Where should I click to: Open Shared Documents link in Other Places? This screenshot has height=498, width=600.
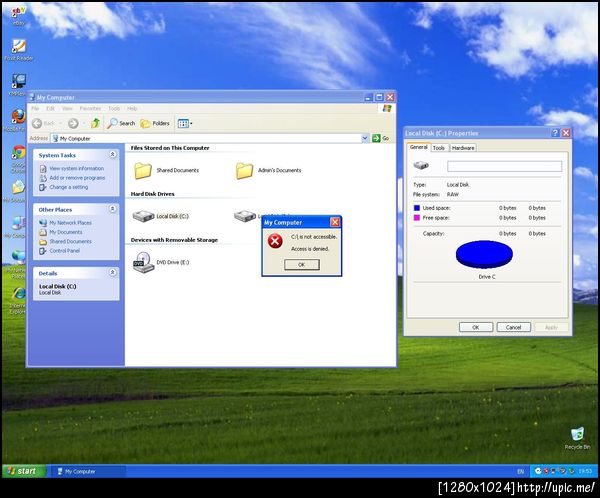[x=70, y=242]
